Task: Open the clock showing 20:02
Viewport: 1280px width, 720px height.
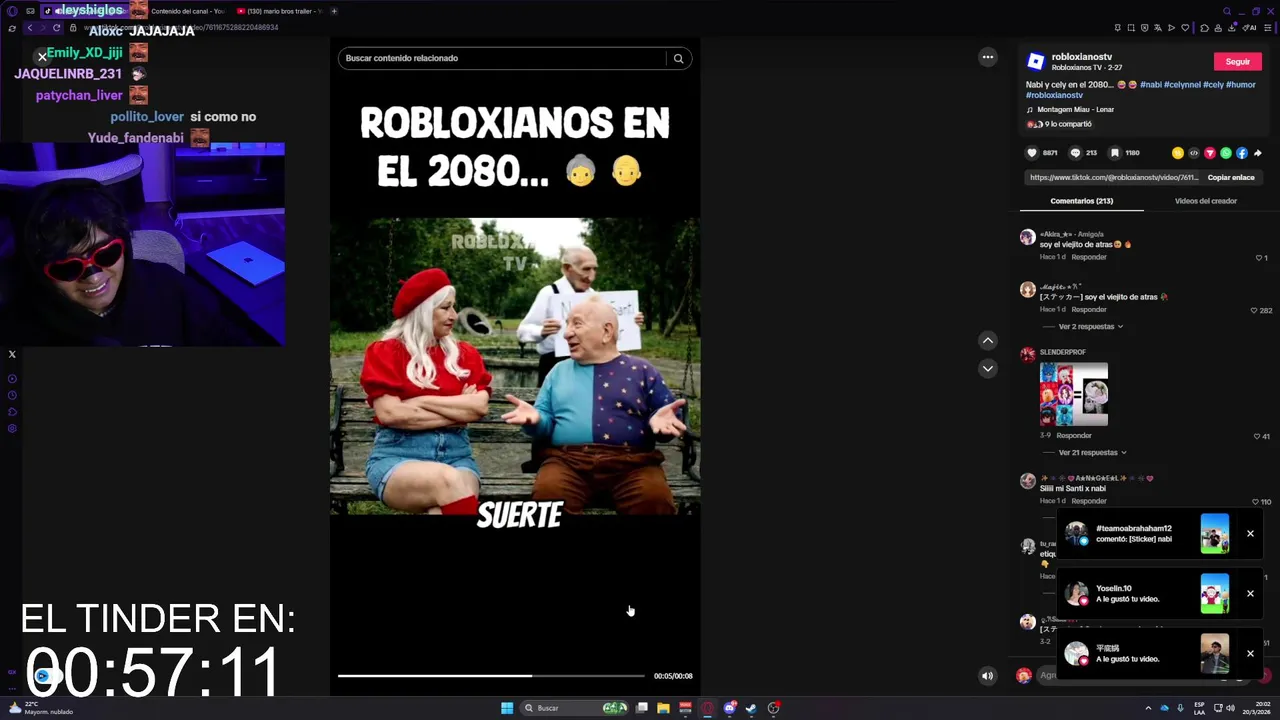Action: [x=1256, y=708]
